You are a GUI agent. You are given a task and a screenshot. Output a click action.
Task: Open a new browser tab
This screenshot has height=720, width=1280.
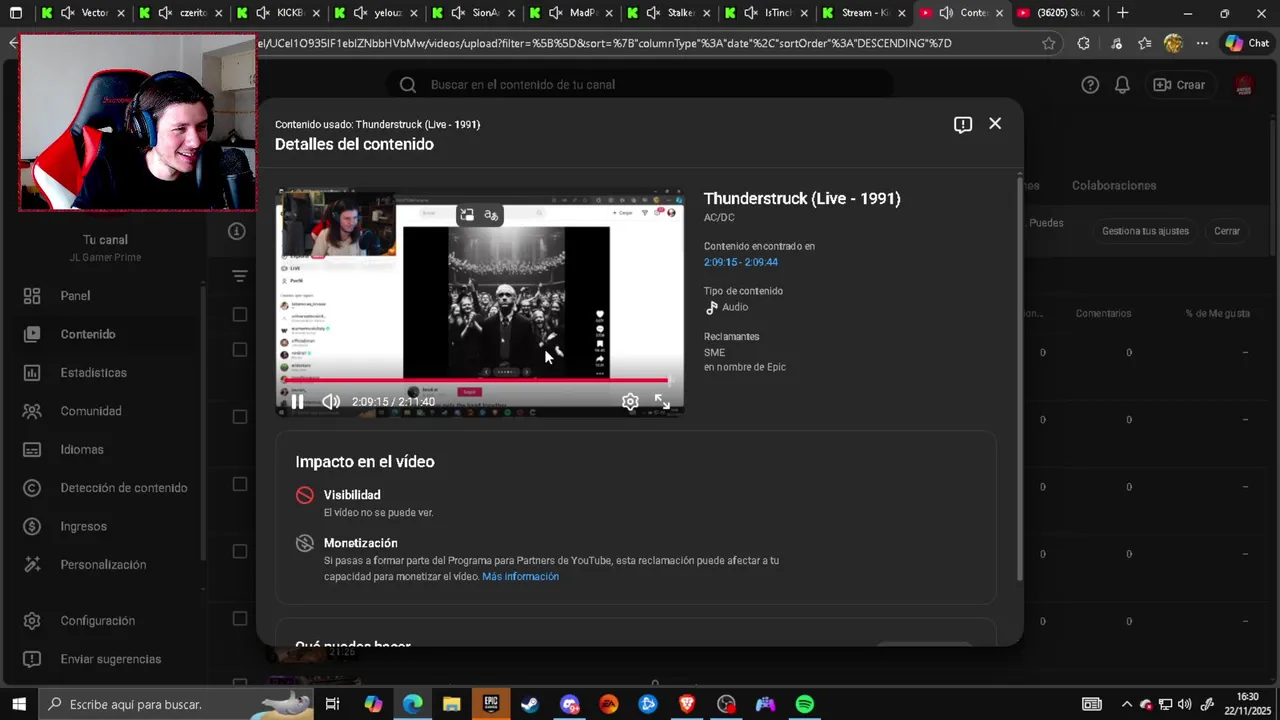coord(1122,13)
